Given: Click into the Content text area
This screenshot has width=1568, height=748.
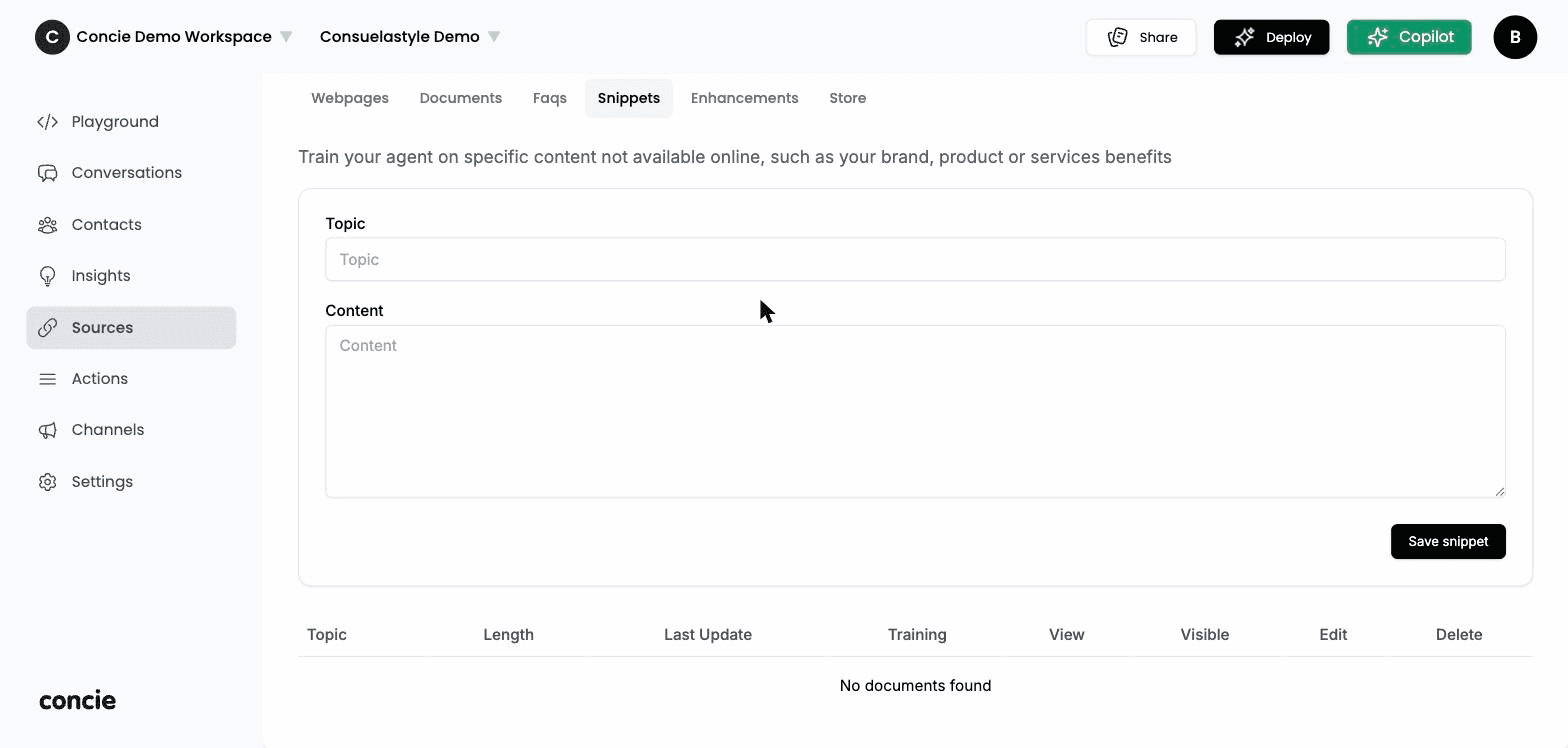Looking at the screenshot, I should click(915, 411).
